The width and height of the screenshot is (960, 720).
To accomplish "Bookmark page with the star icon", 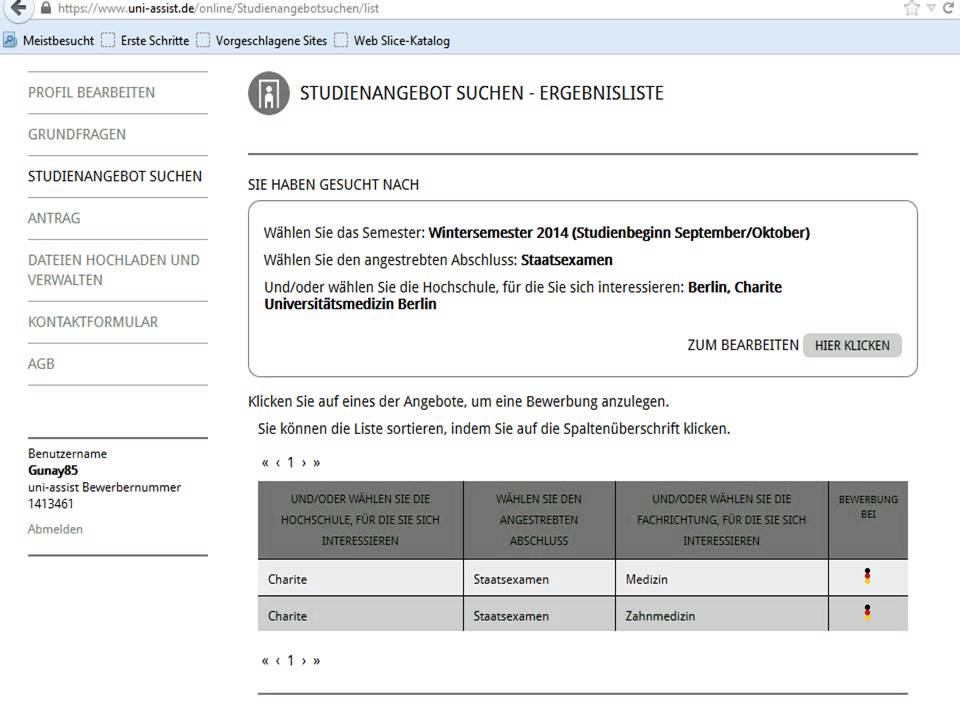I will 912,8.
